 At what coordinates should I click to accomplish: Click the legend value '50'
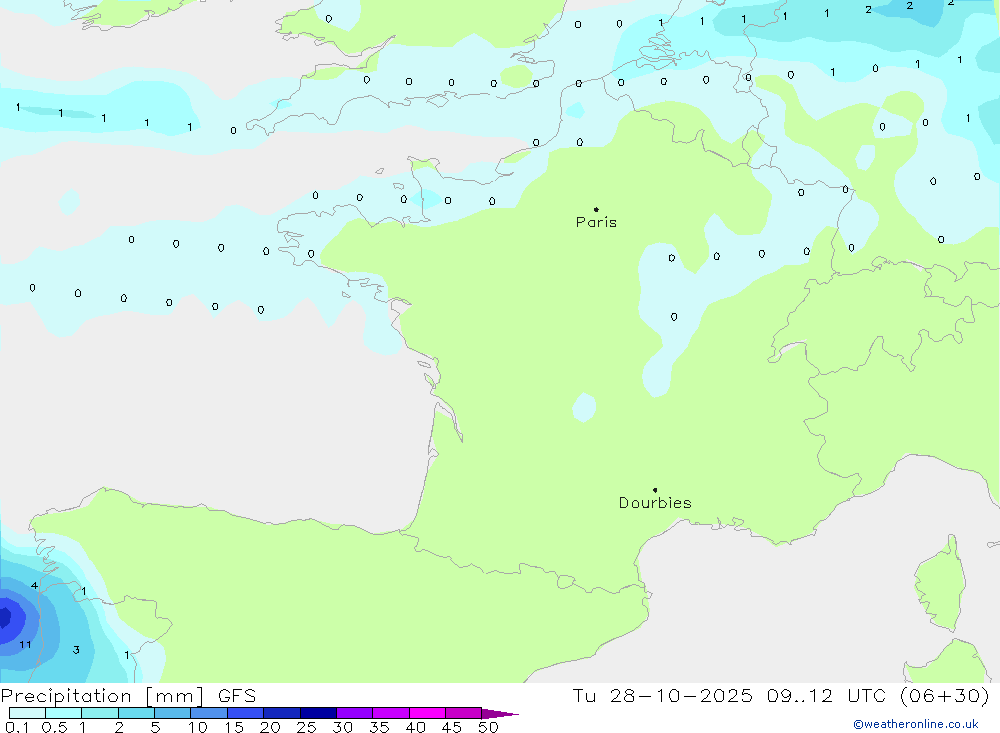[488, 727]
